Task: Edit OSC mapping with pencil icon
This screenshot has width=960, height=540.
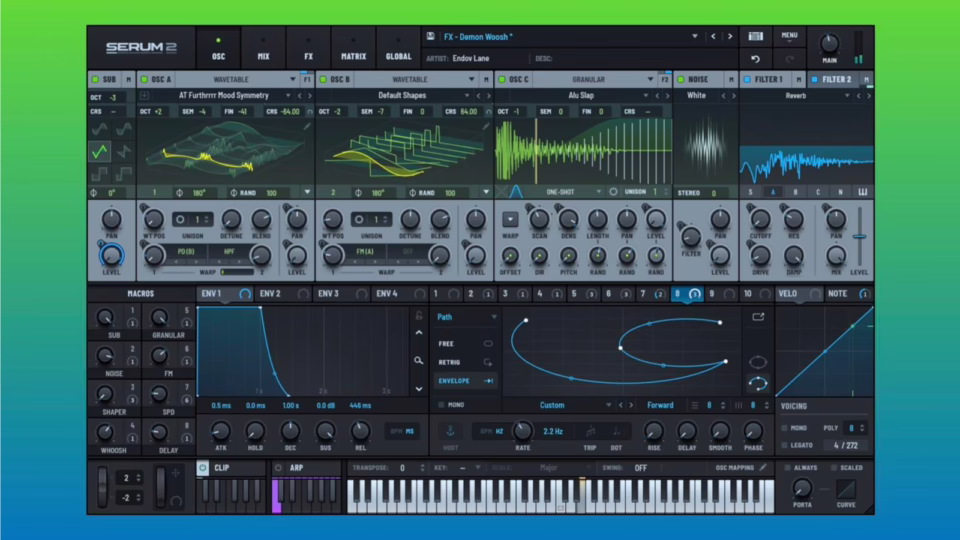Action: click(763, 468)
